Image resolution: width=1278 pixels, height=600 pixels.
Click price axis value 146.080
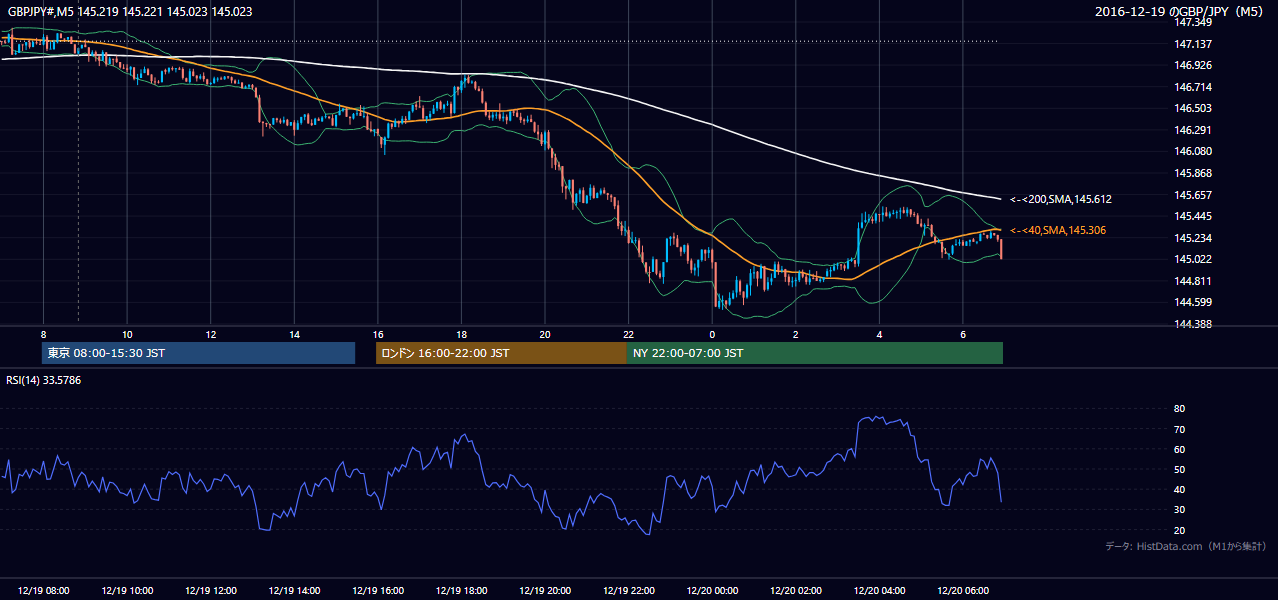[1193, 151]
